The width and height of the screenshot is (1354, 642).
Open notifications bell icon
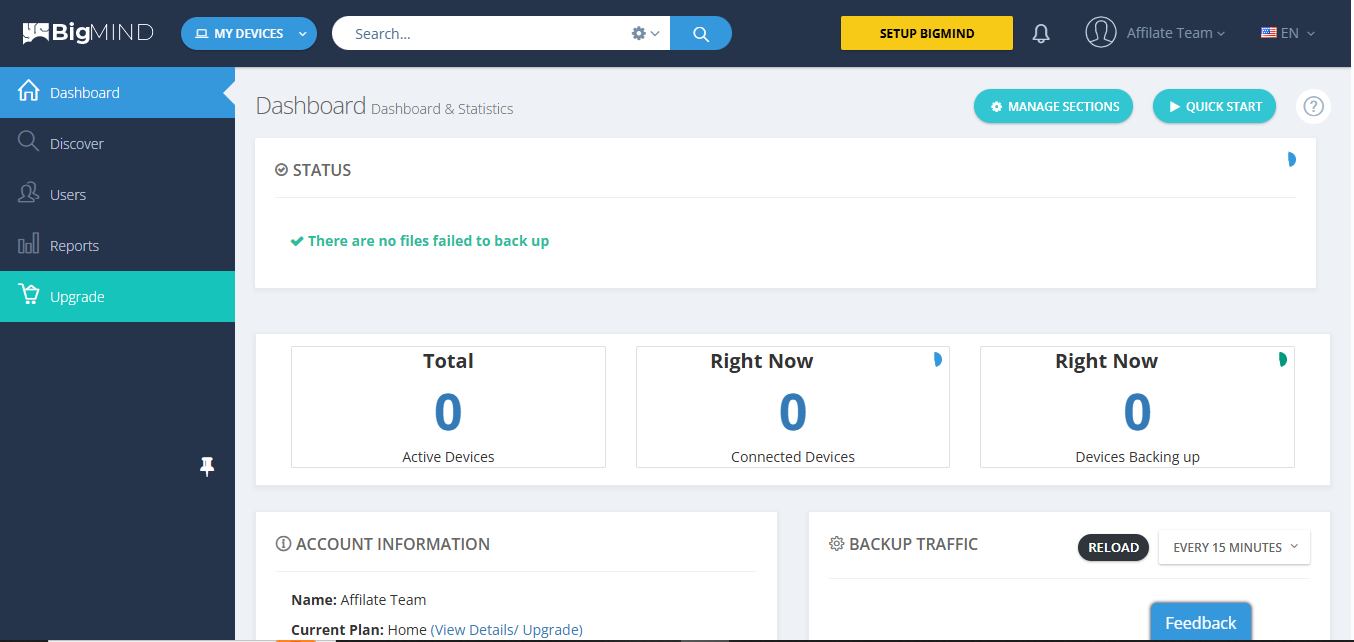(1041, 33)
